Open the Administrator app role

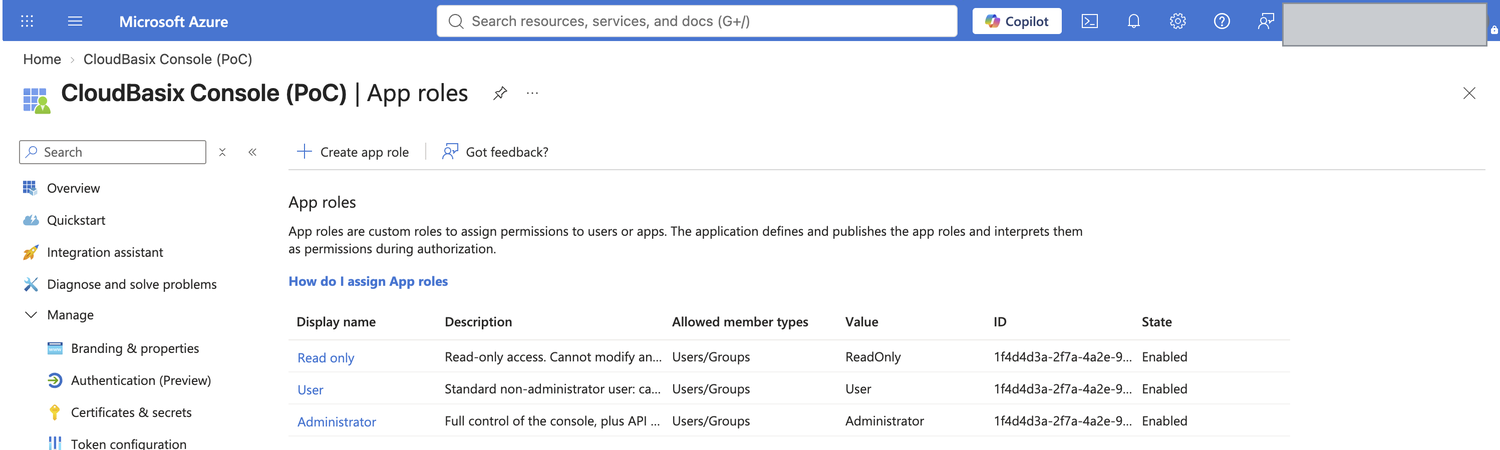point(337,421)
